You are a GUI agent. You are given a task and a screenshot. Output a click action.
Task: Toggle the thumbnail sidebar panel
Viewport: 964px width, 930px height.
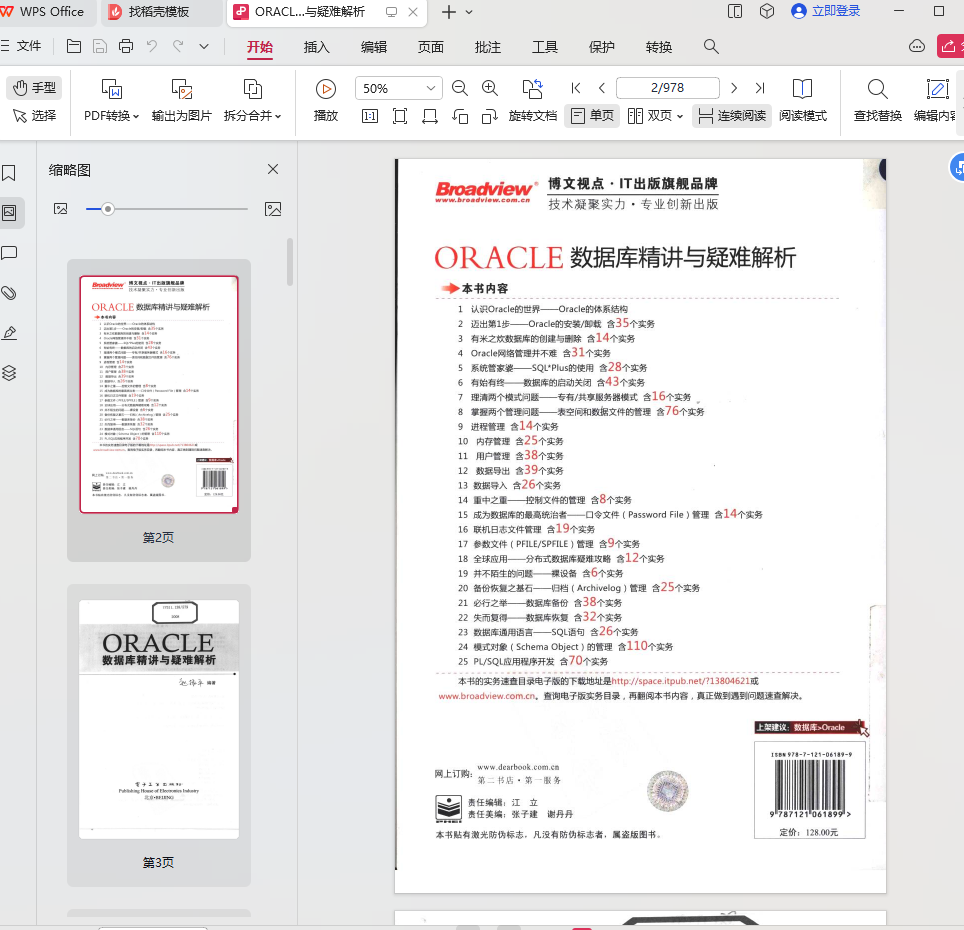point(10,213)
